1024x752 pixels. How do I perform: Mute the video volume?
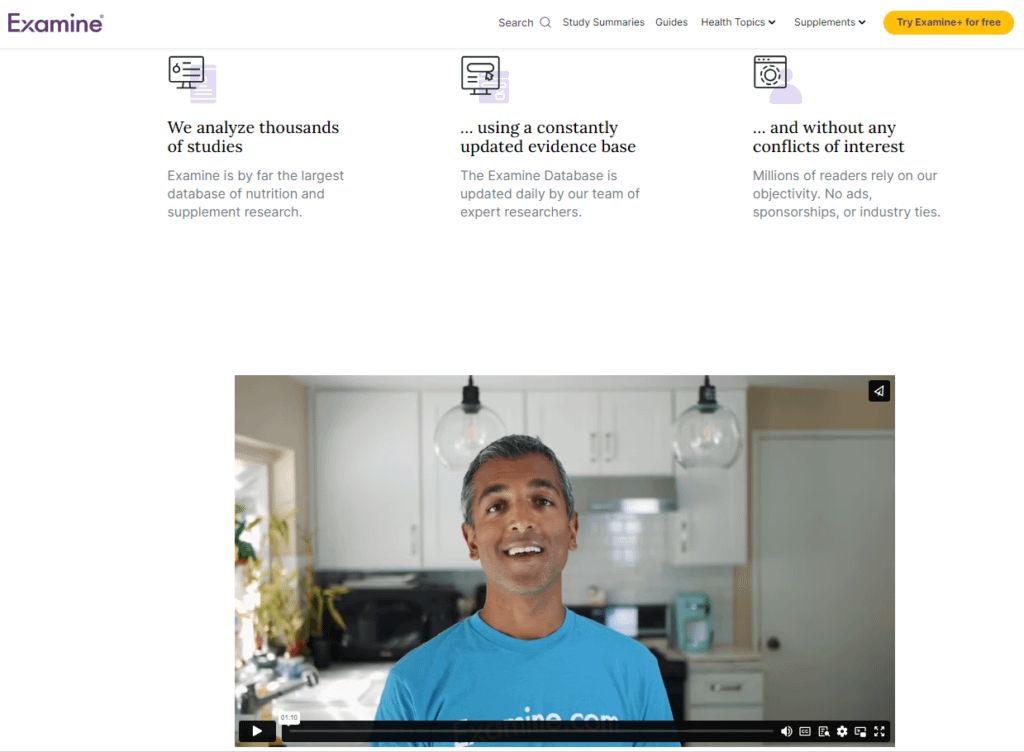(786, 731)
